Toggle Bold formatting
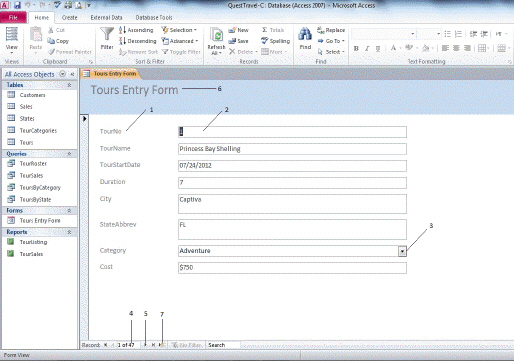The width and height of the screenshot is (514, 361). (x=356, y=49)
